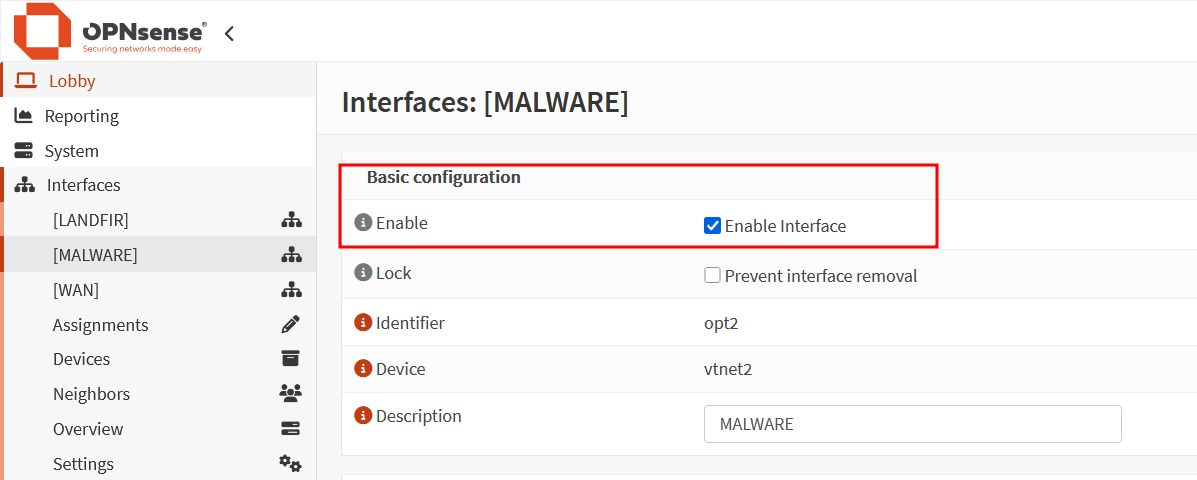Click the pencil icon next to Assignments

[290, 324]
